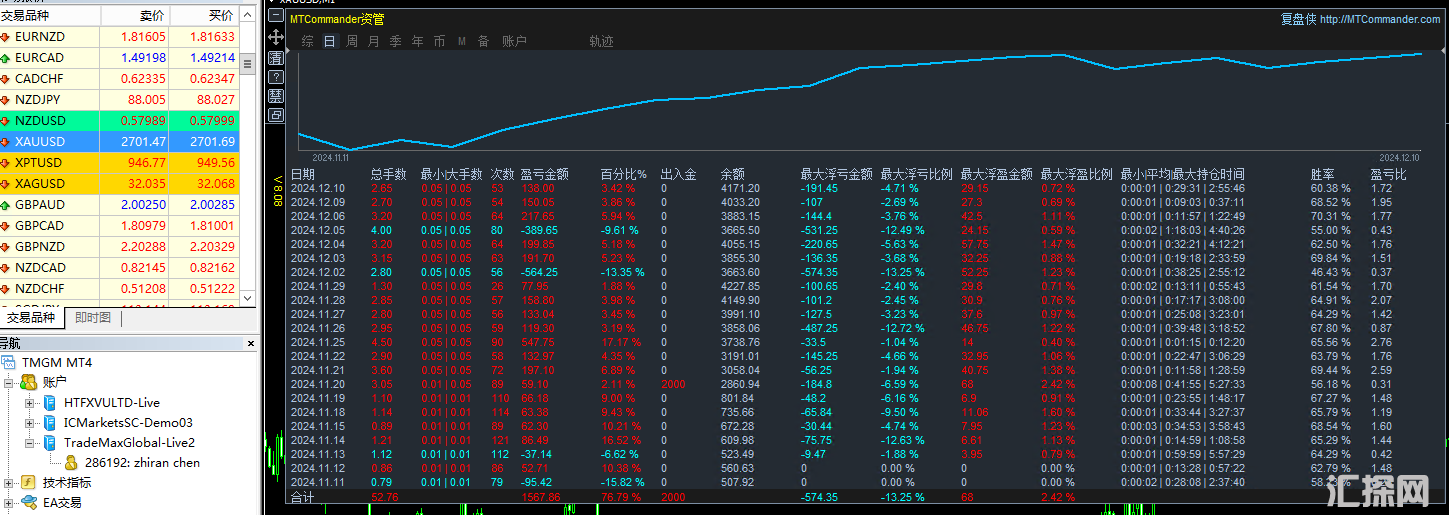Expand the 技术指标 tree node

9,483
